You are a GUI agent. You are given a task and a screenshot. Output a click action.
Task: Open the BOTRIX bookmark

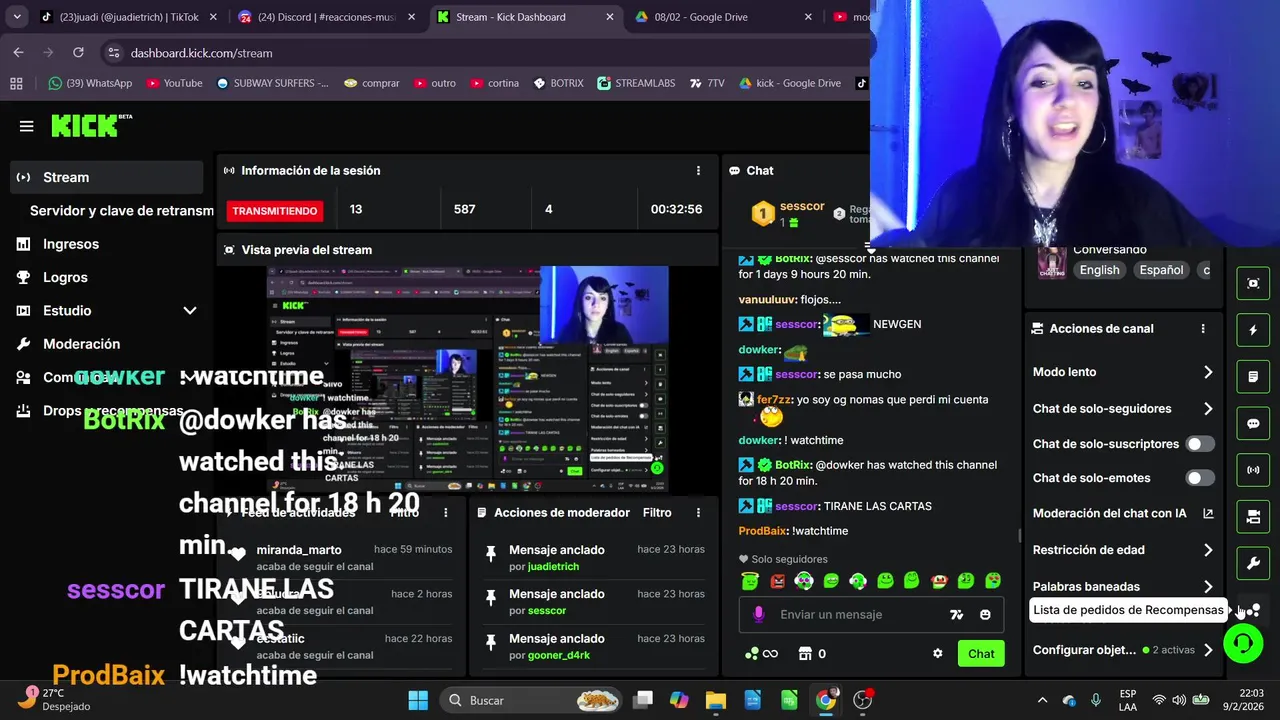point(558,83)
